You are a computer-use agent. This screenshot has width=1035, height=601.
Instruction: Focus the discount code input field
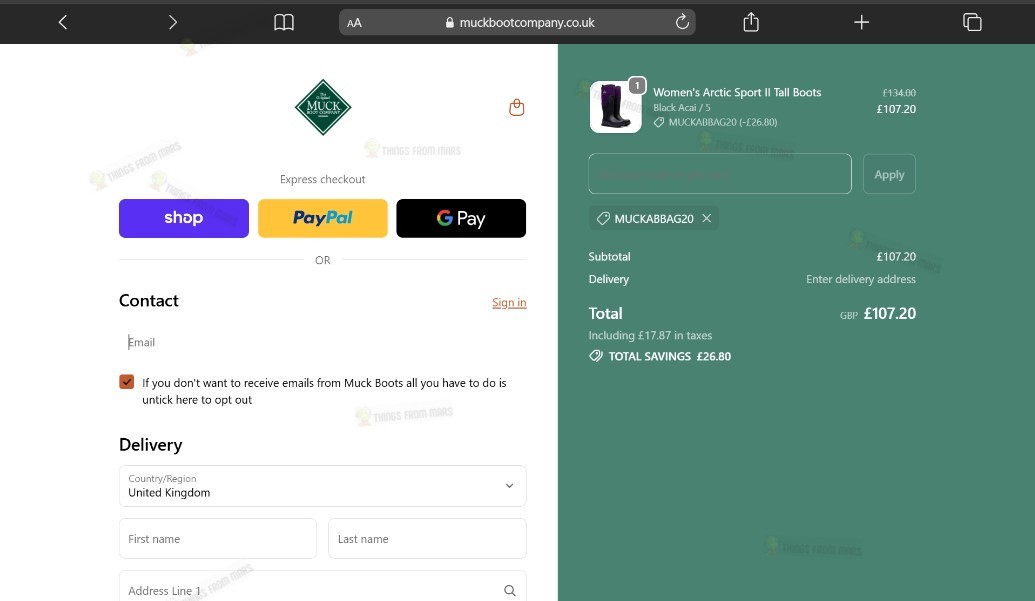tap(720, 174)
